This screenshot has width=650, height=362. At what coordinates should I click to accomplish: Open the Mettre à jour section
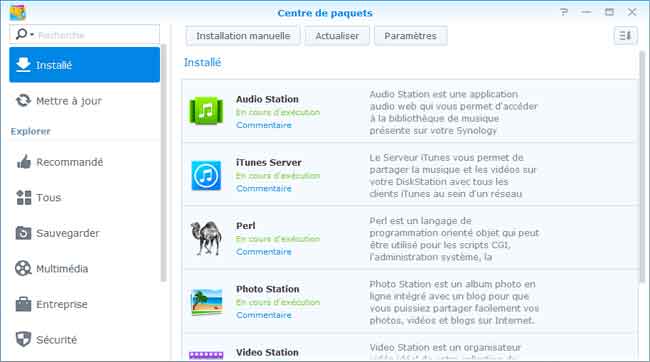[85, 101]
